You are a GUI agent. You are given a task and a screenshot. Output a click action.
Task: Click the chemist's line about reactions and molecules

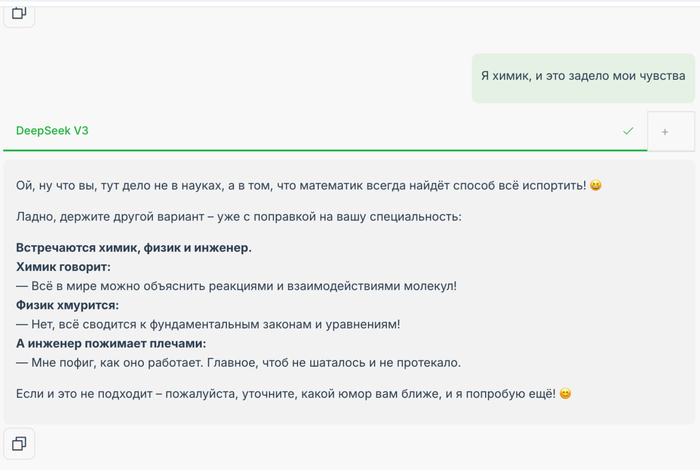pos(236,286)
